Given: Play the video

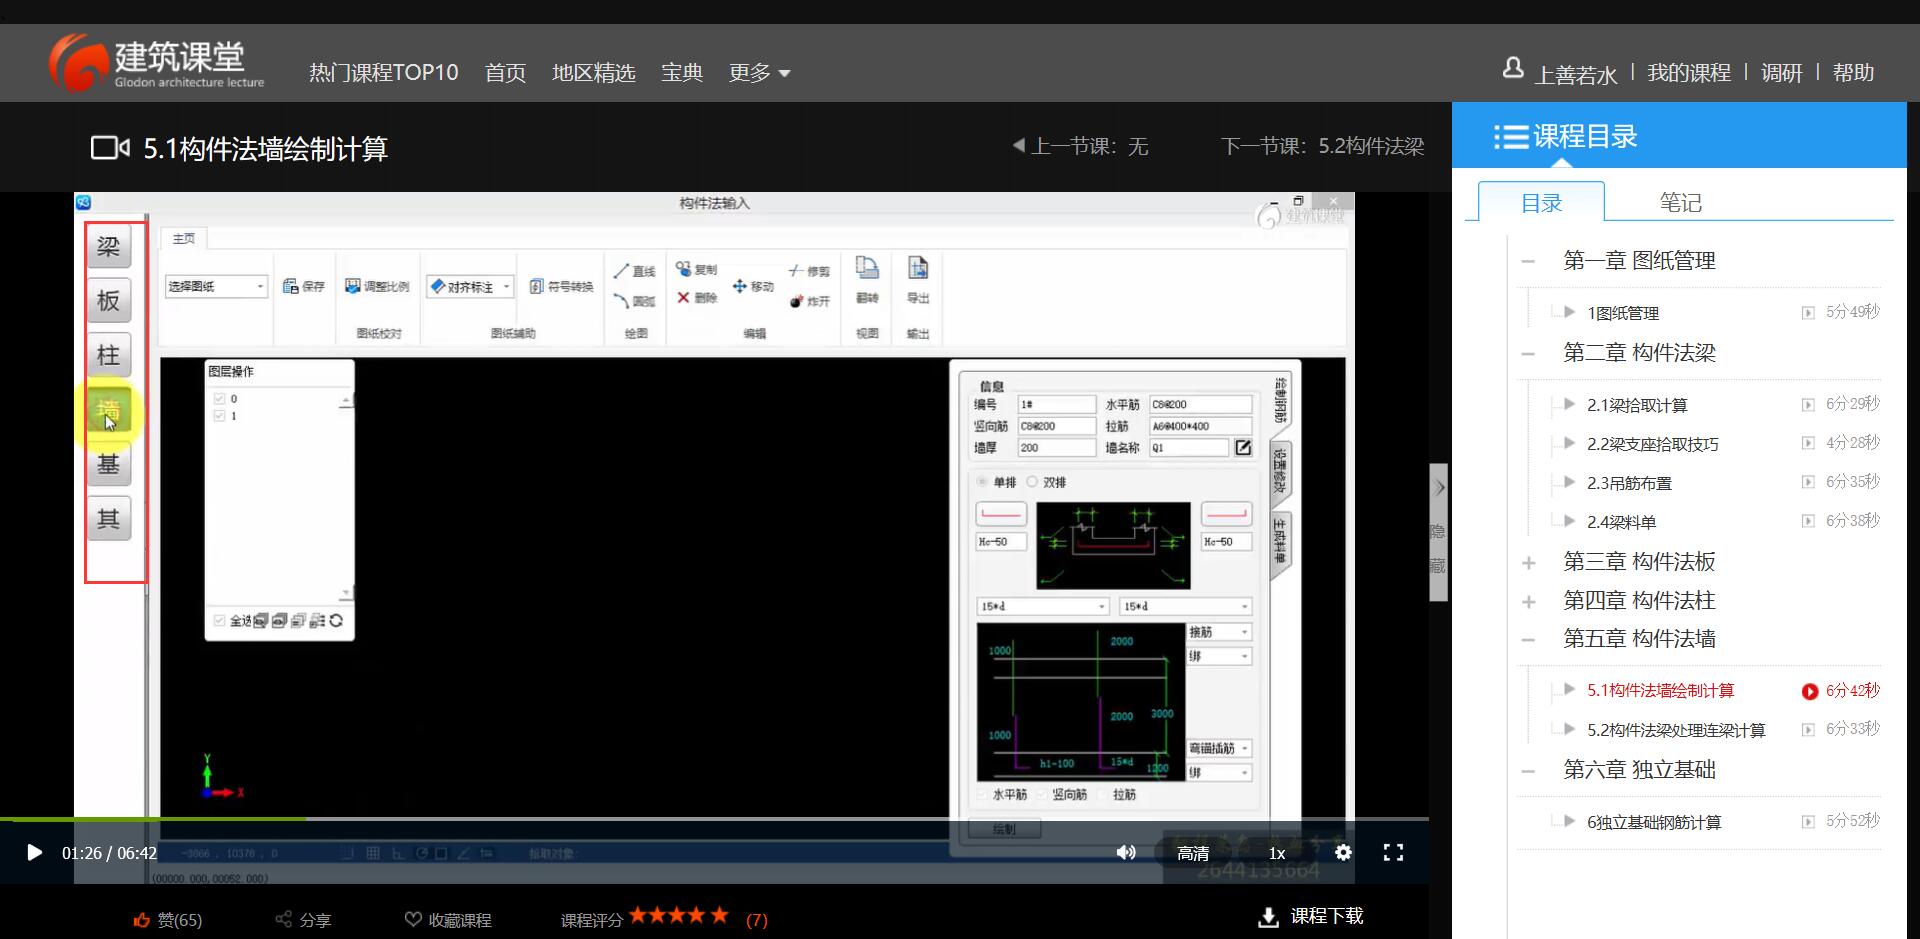Looking at the screenshot, I should coord(34,852).
